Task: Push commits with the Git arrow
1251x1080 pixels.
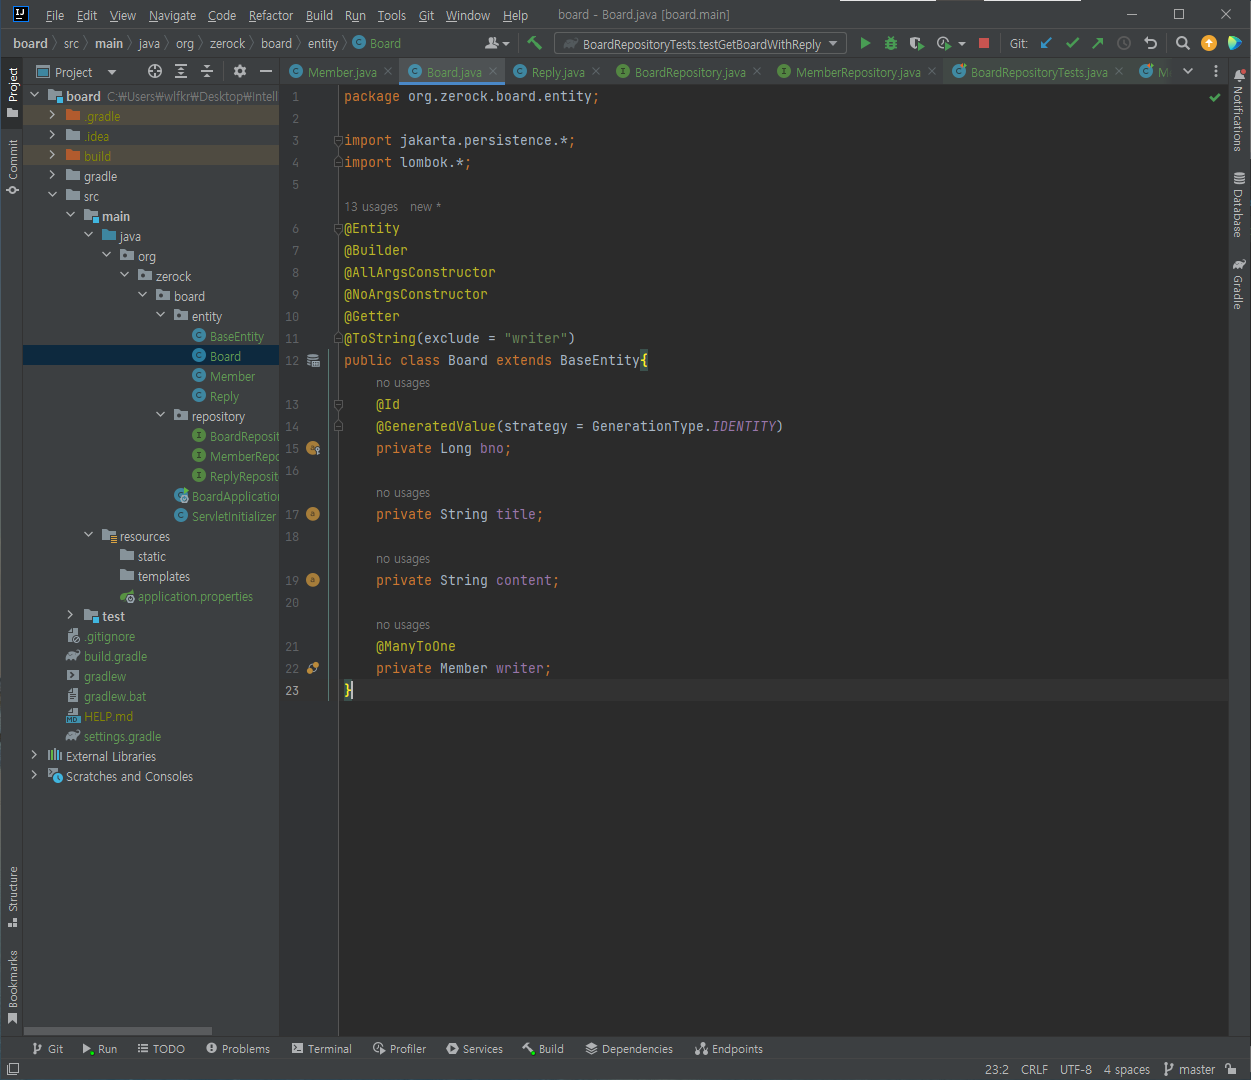Action: click(1098, 43)
